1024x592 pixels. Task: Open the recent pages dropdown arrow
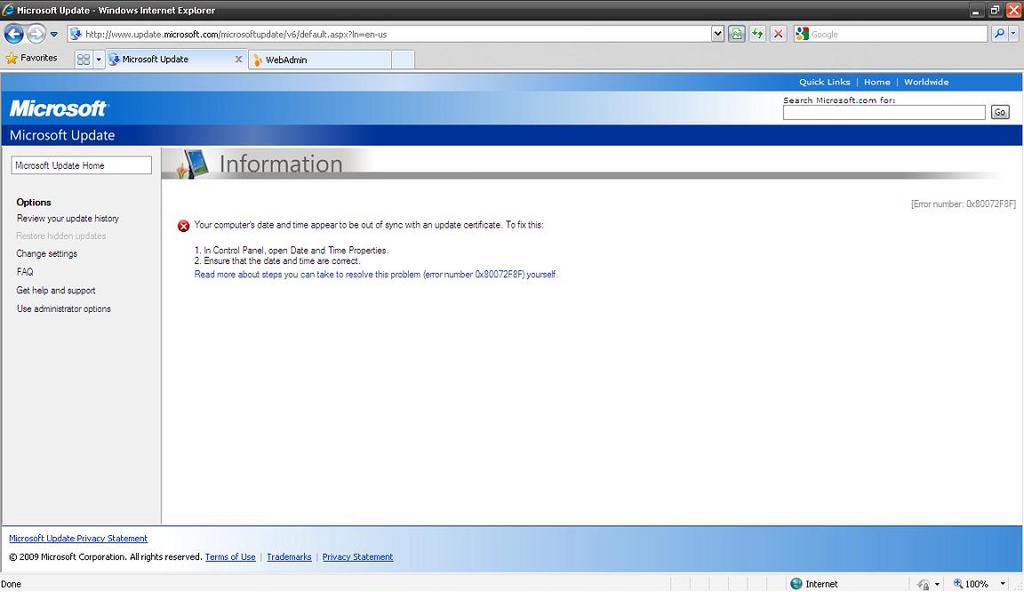pos(54,35)
